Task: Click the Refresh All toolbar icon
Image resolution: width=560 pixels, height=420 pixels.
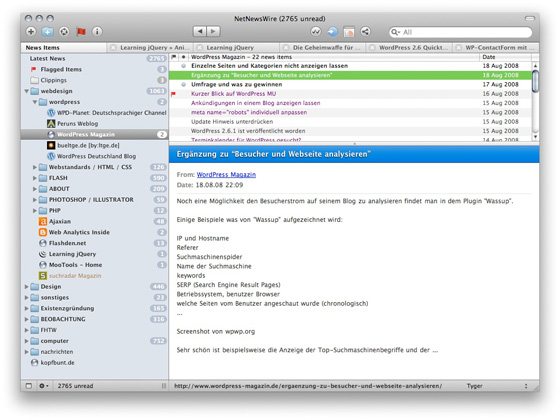Action: tap(64, 31)
